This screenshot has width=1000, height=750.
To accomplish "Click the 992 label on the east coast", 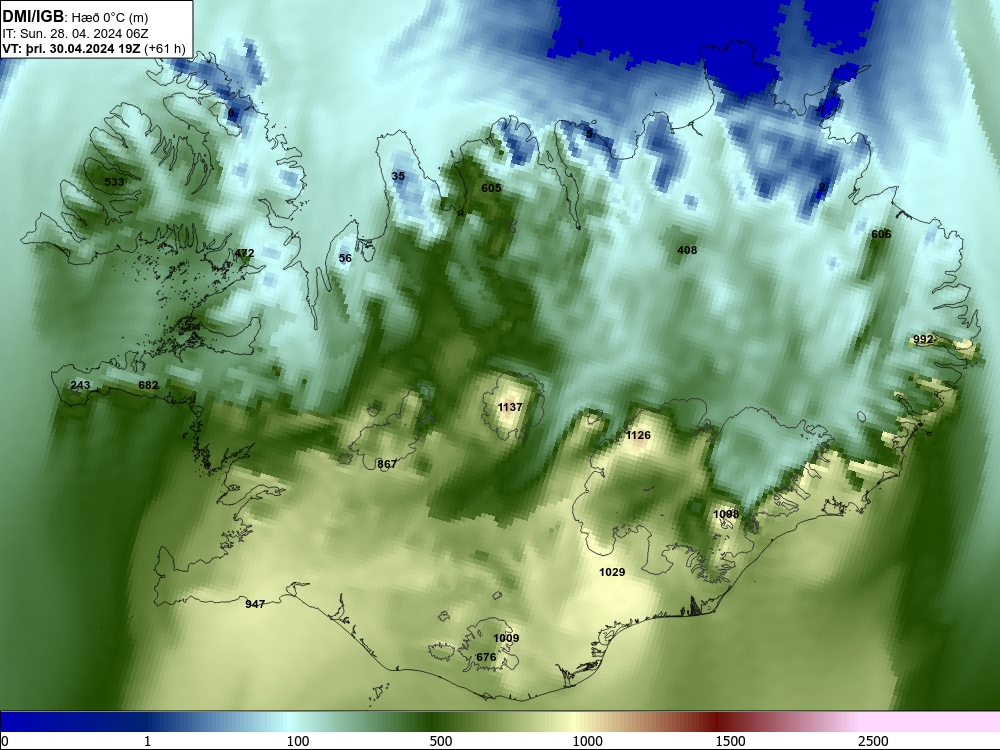I will tap(923, 340).
